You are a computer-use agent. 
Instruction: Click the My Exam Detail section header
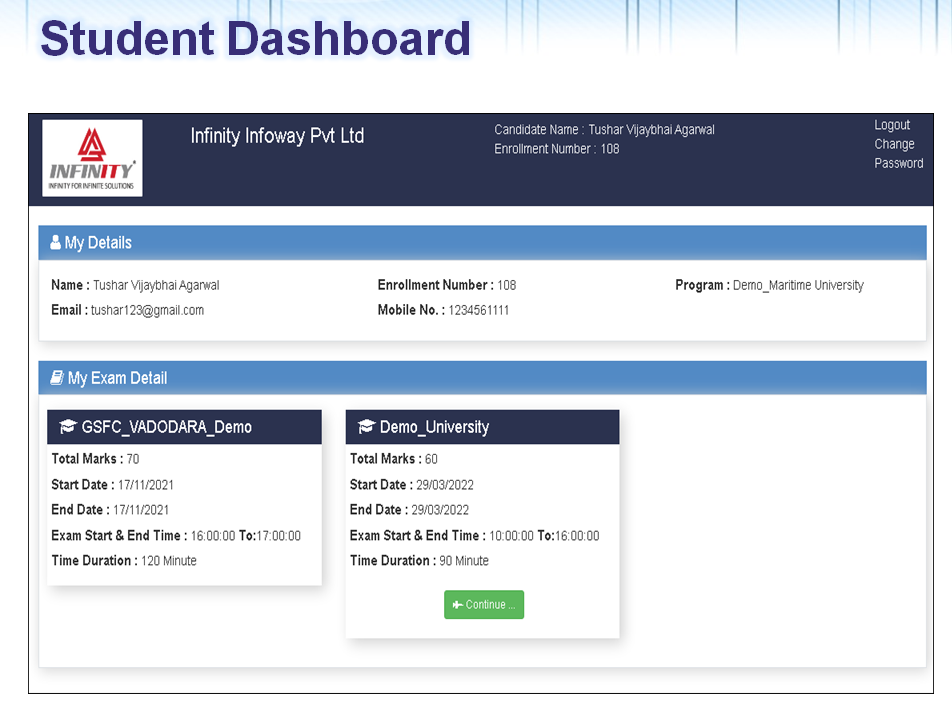click(x=482, y=378)
